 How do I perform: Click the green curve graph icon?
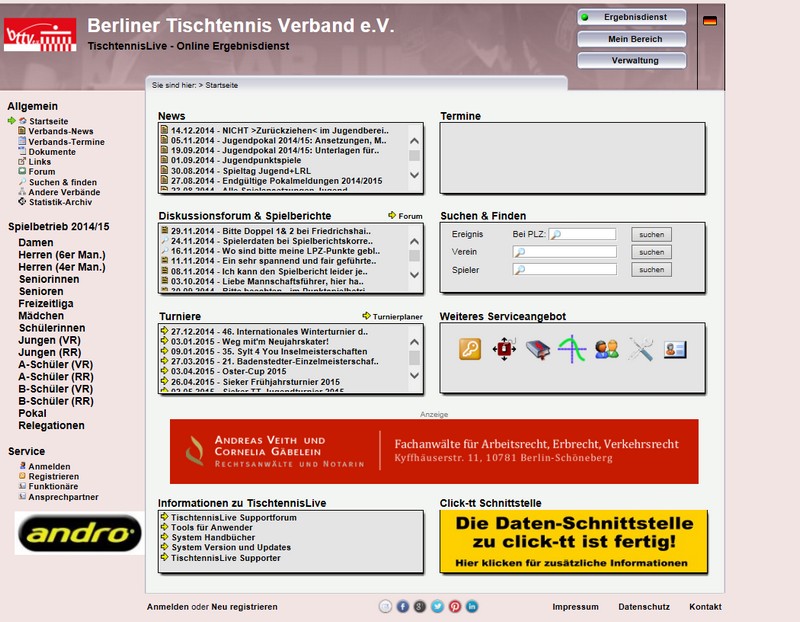coord(572,349)
